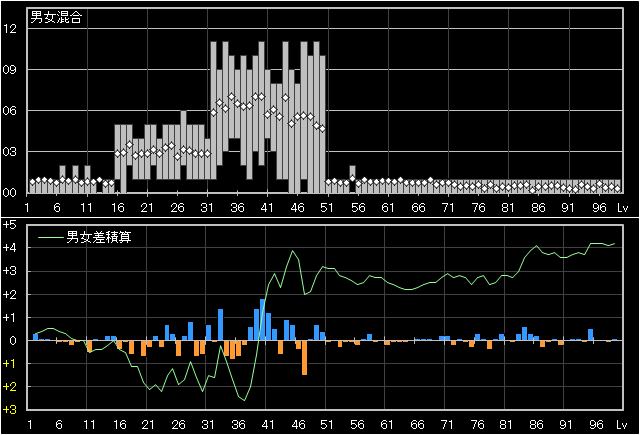Select the yellow +3 y-axis value
Image resolution: width=640 pixels, height=435 pixels.
point(9,410)
